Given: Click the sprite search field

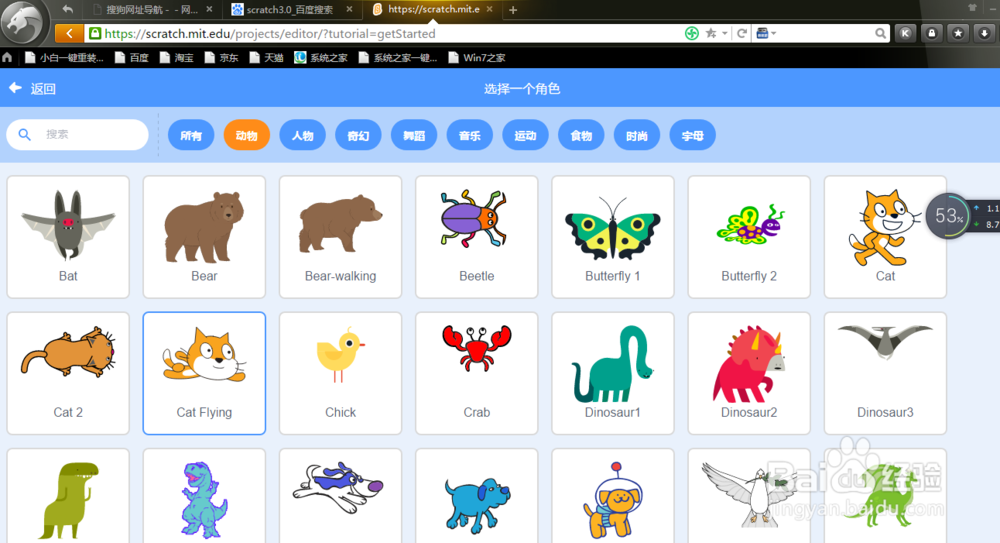Looking at the screenshot, I should (78, 135).
